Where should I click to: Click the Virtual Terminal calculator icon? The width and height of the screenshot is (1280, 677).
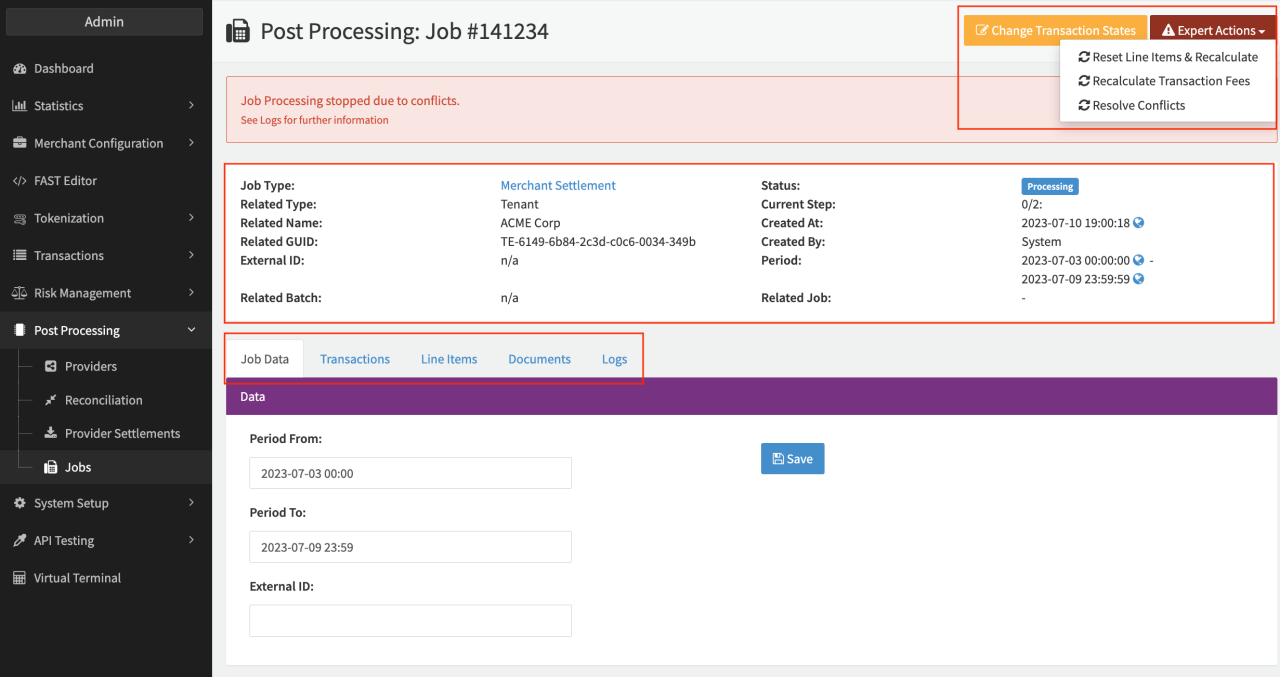pyautogui.click(x=19, y=578)
